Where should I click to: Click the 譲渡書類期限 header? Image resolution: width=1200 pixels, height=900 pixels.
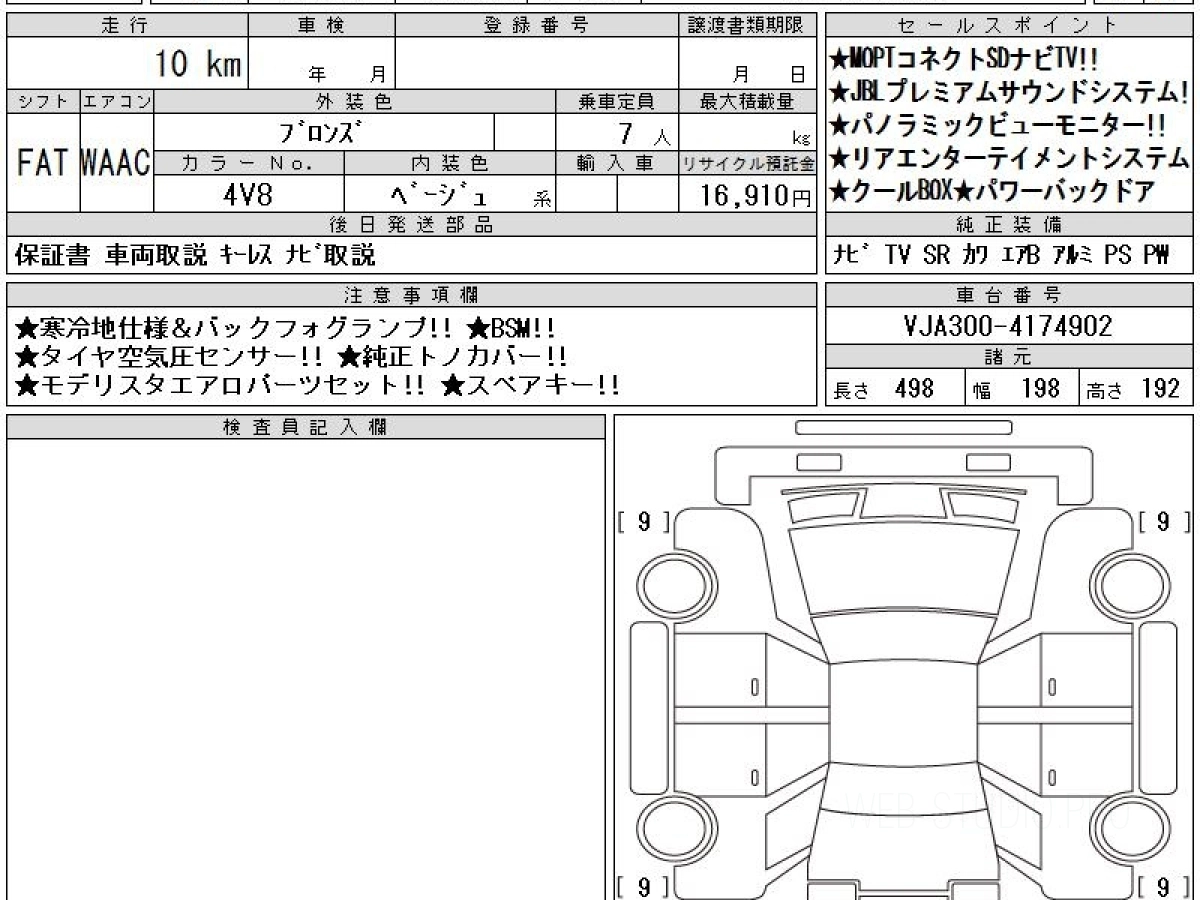tap(748, 26)
